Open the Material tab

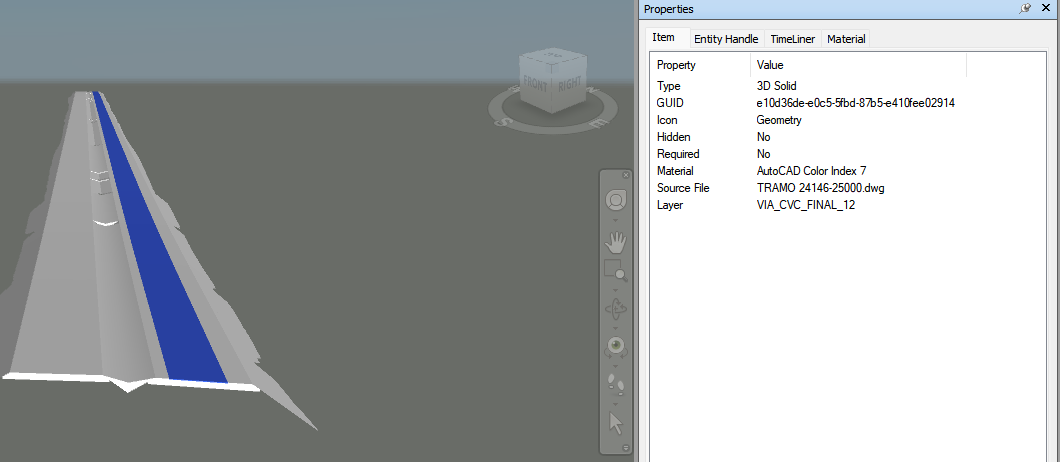pyautogui.click(x=846, y=39)
